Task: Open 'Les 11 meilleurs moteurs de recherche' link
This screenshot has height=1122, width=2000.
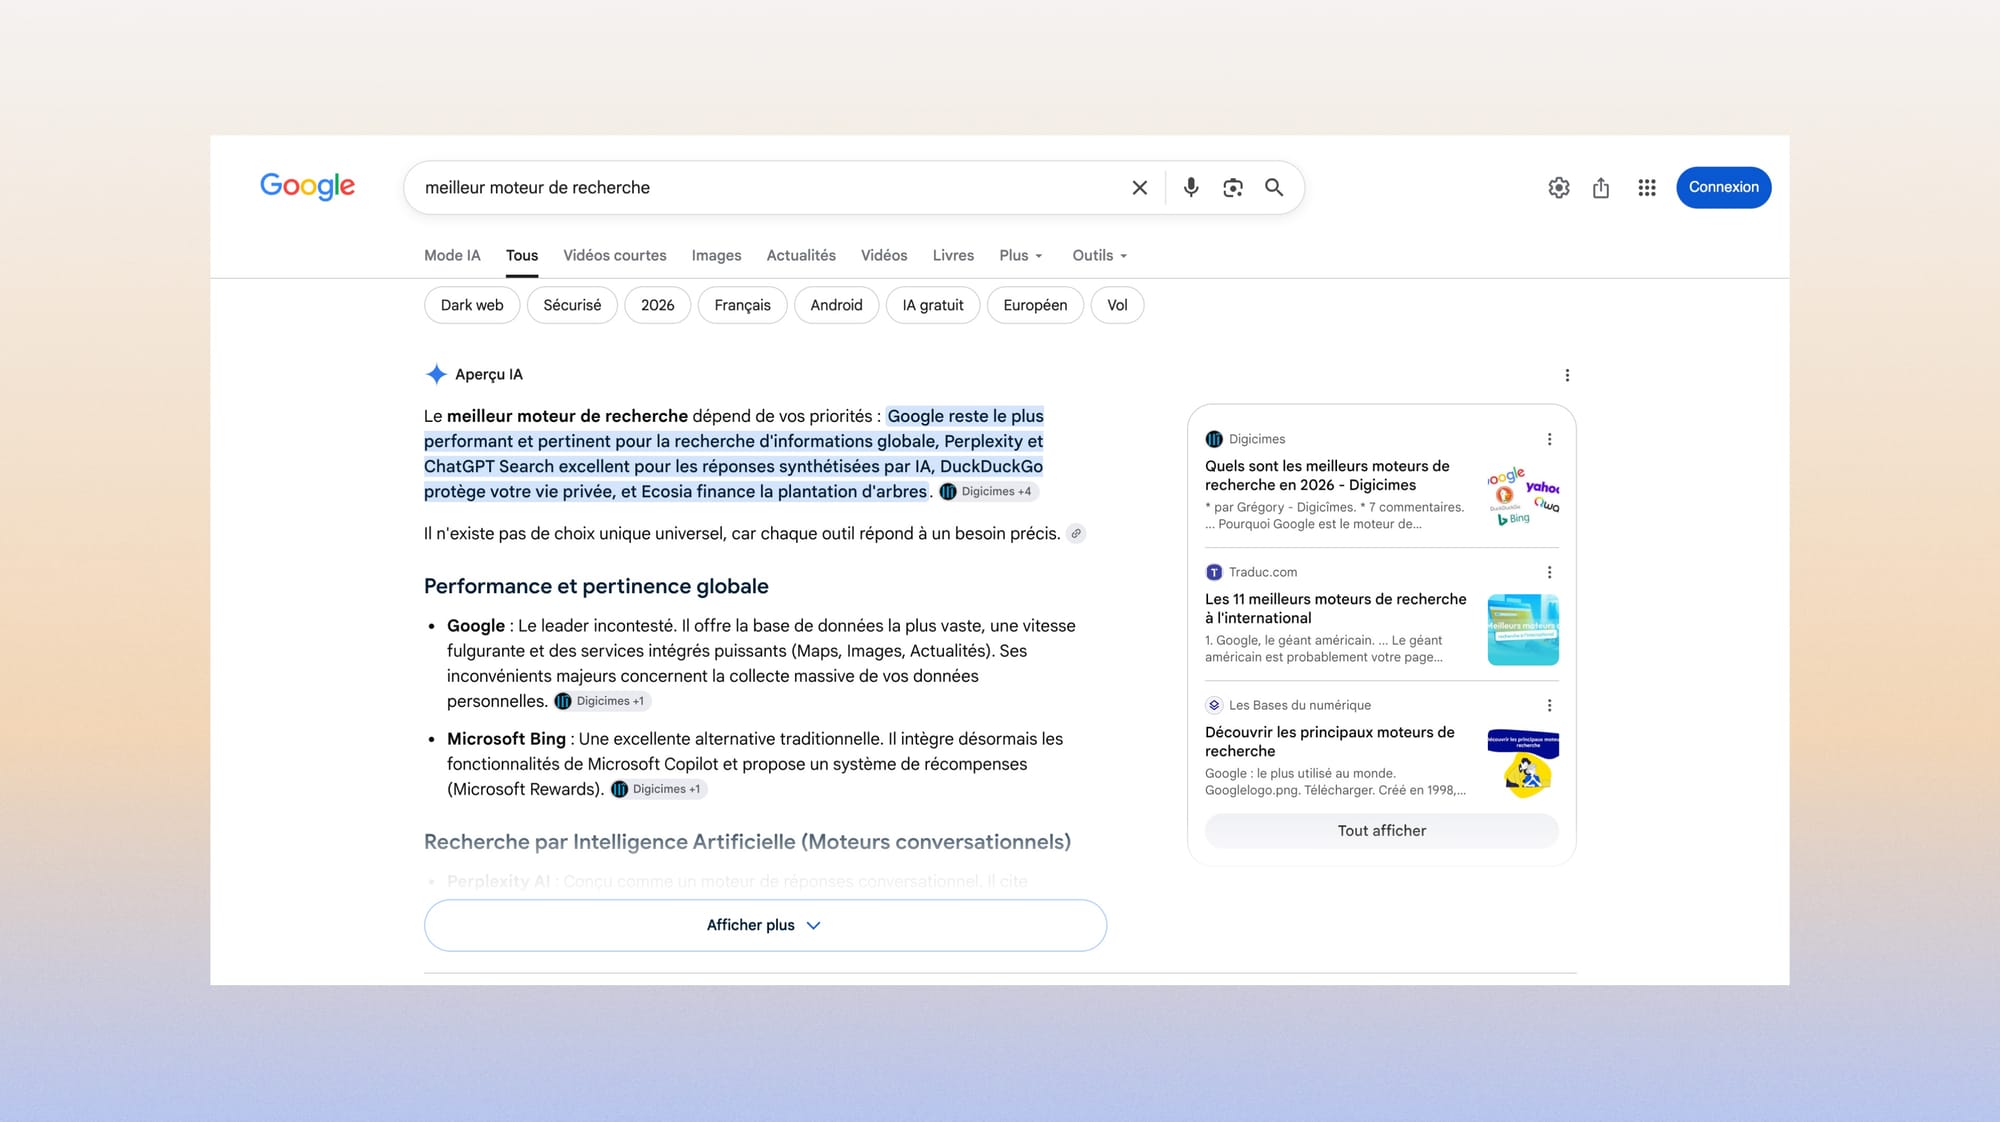Action: [1335, 609]
